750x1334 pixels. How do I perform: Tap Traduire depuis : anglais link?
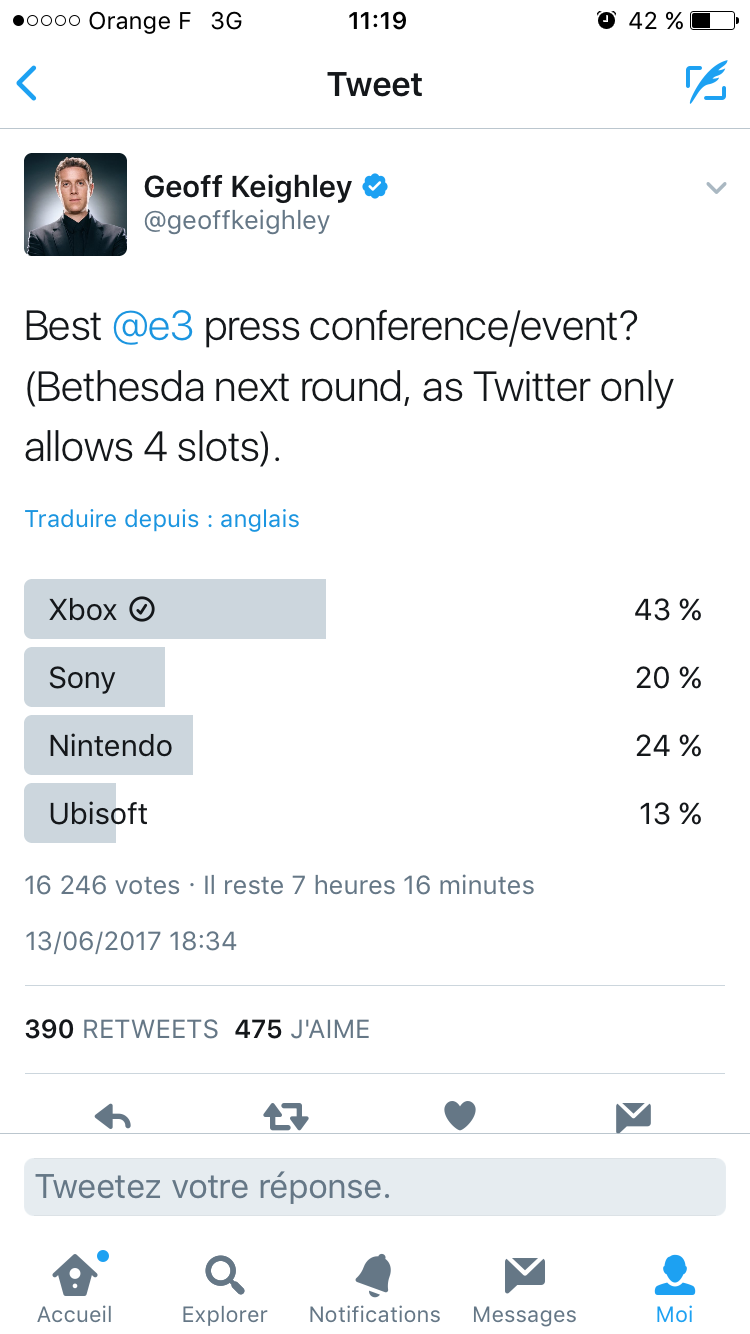[x=162, y=519]
